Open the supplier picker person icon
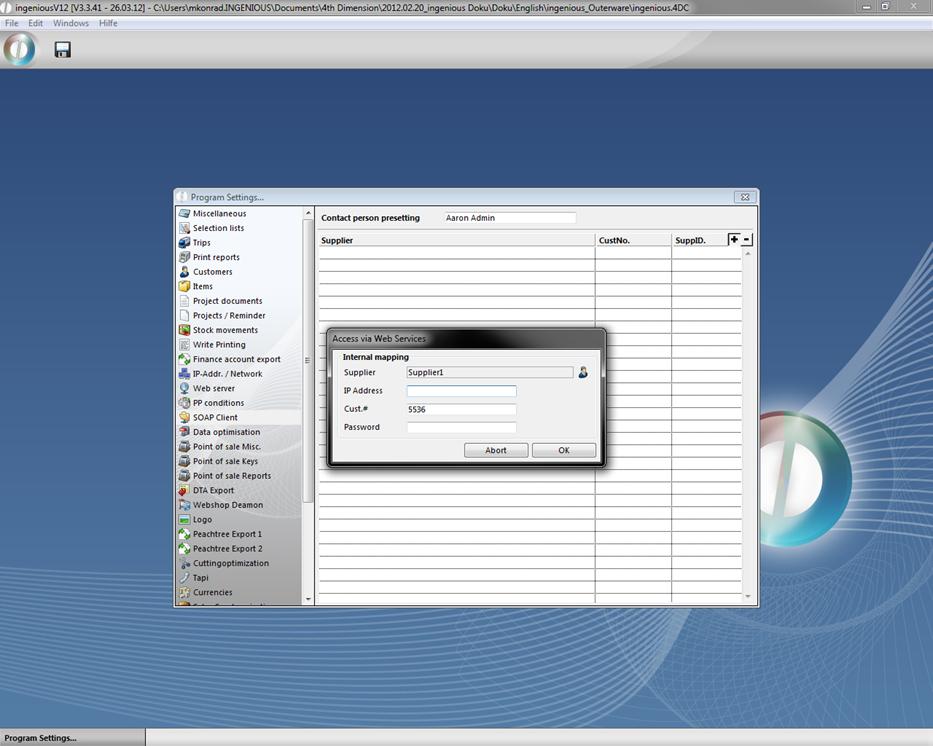 click(583, 372)
